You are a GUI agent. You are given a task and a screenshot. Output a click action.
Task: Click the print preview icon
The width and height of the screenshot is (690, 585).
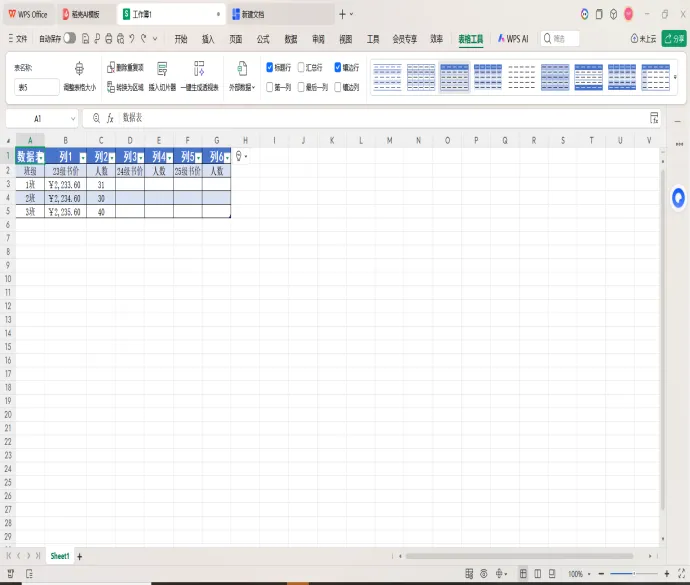point(121,39)
